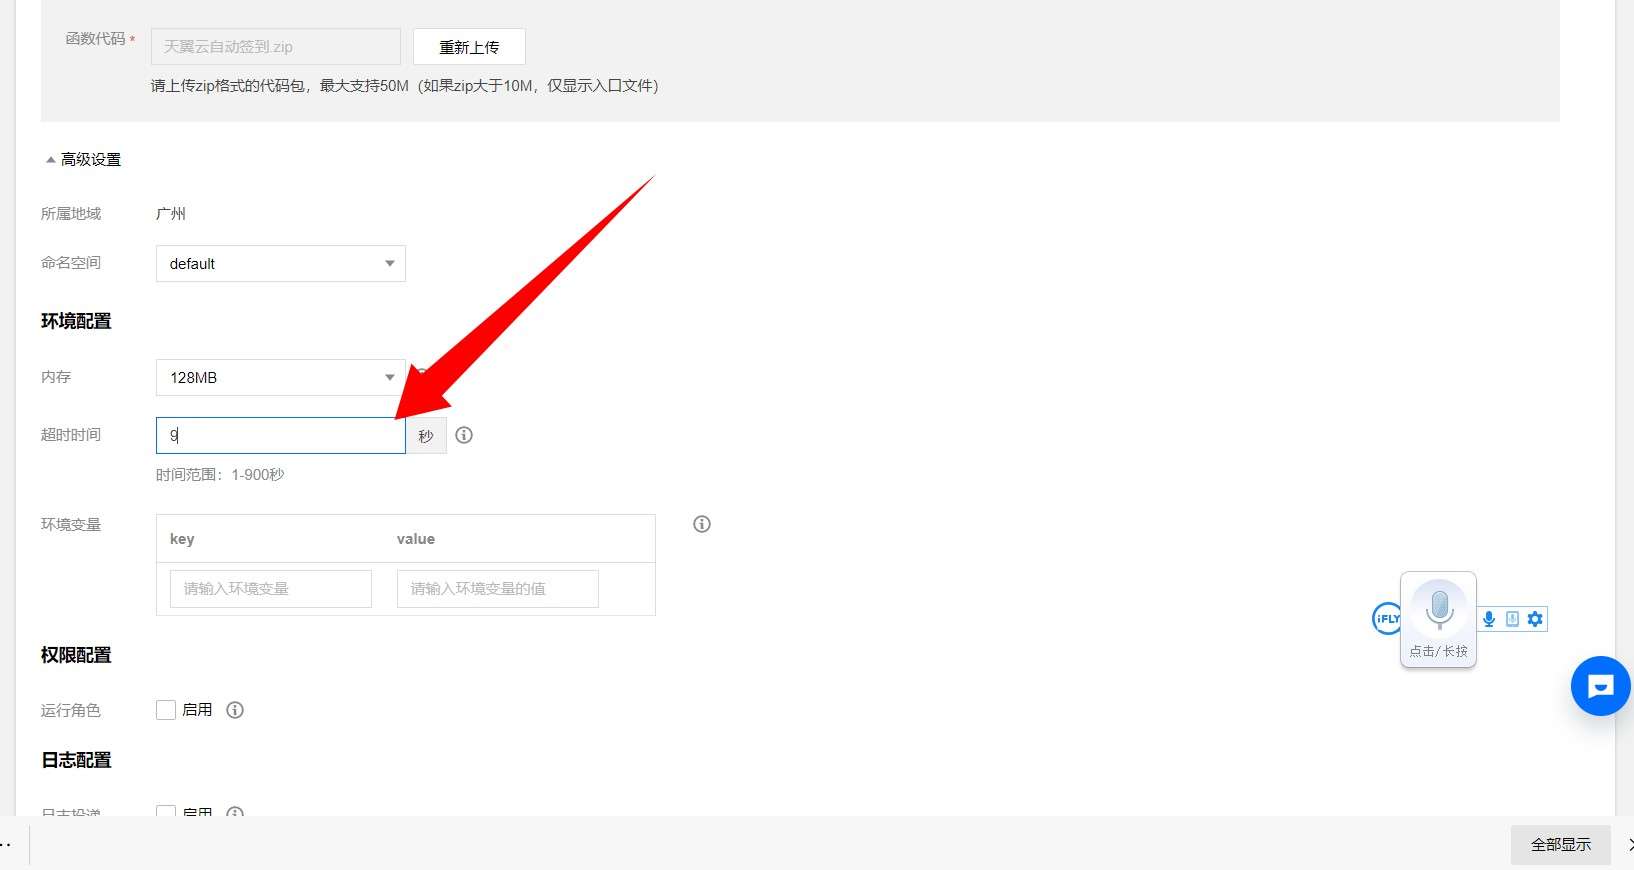Click the iFLY round logo icon
1634x870 pixels.
[1386, 619]
